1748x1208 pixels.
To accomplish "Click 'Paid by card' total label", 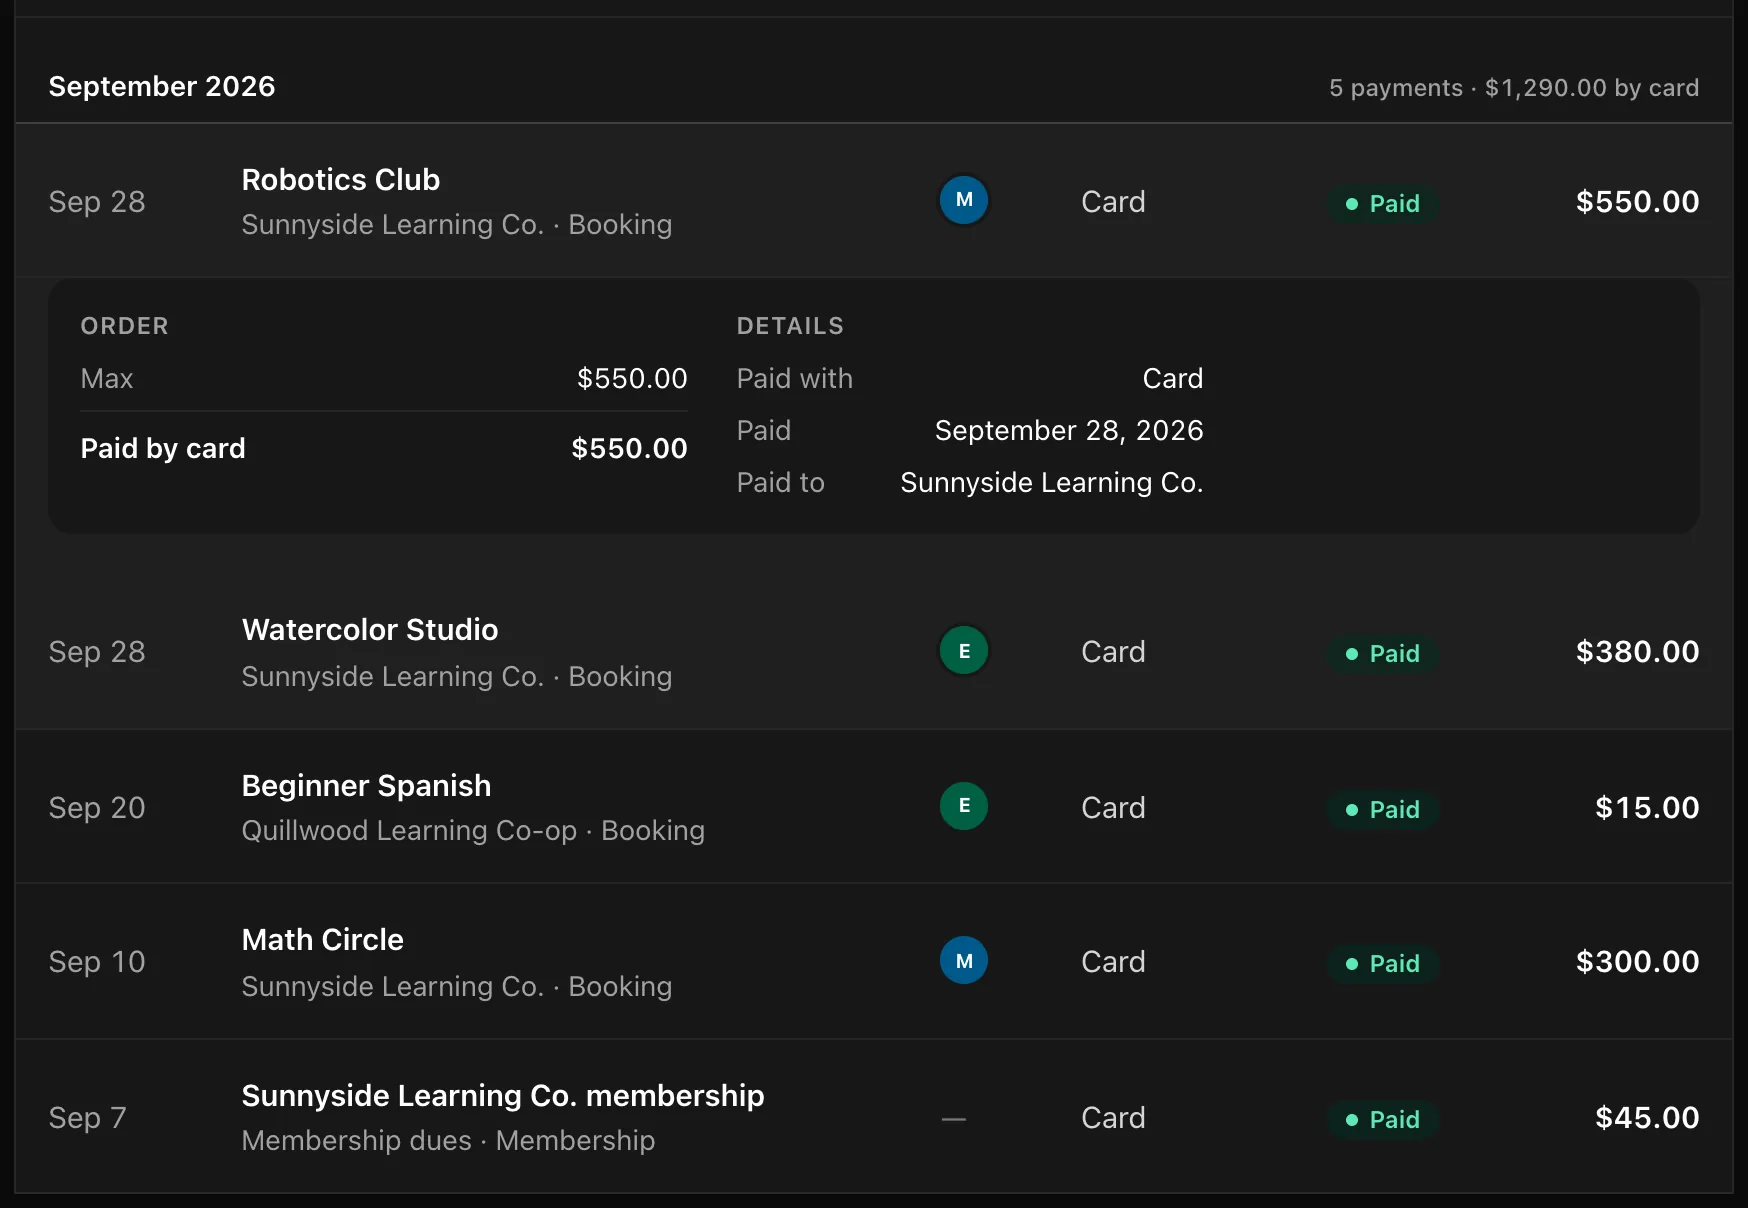I will pyautogui.click(x=163, y=448).
